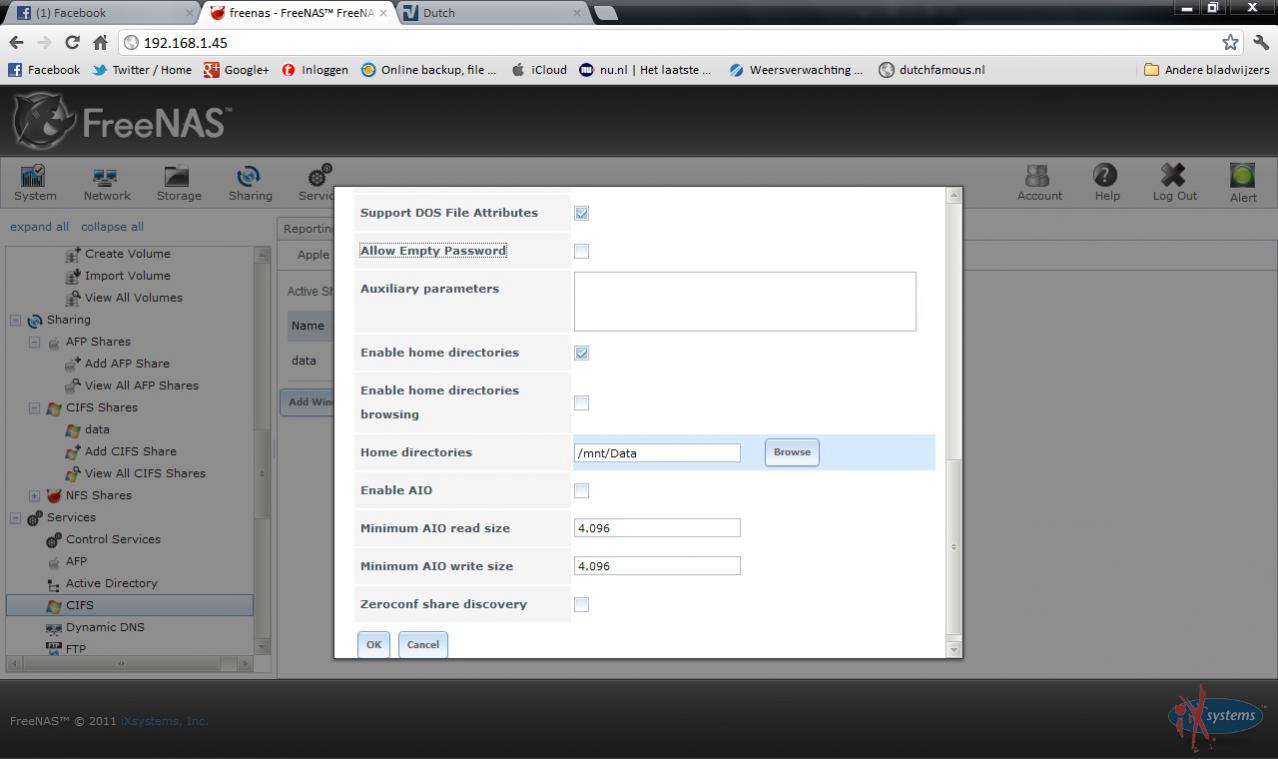Open the Storage toolbar icon

pyautogui.click(x=178, y=183)
